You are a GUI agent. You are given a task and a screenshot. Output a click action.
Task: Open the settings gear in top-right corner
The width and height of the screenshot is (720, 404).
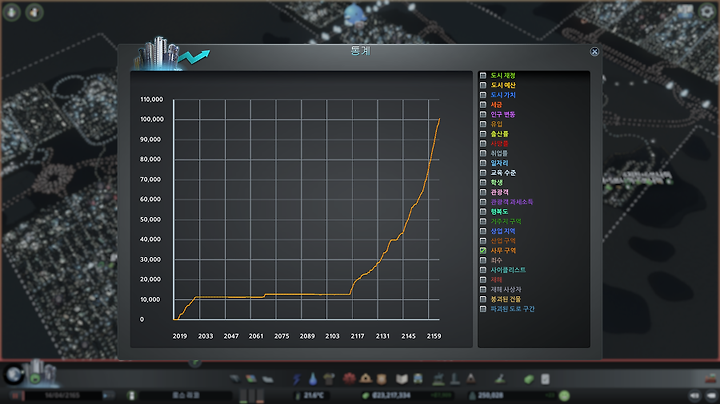point(707,11)
